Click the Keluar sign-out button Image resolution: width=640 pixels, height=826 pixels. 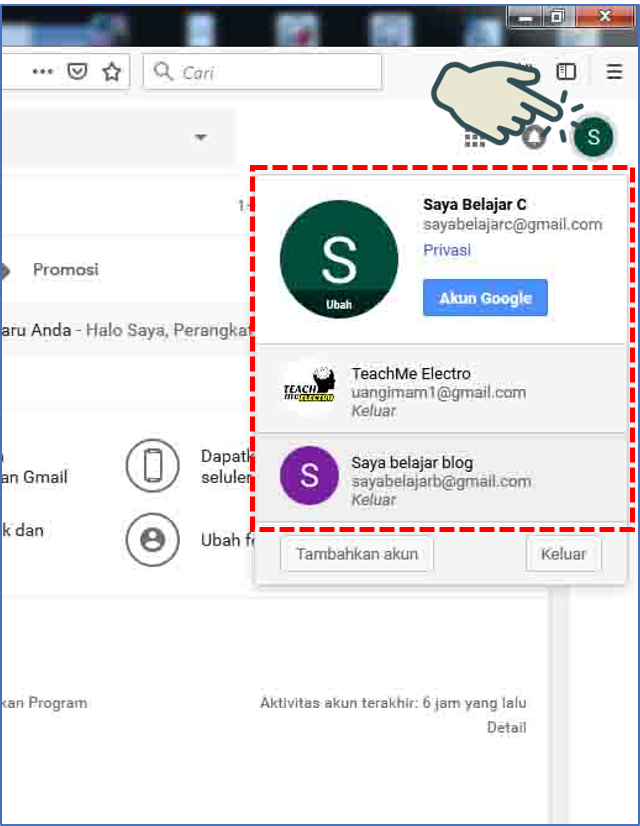[x=564, y=554]
